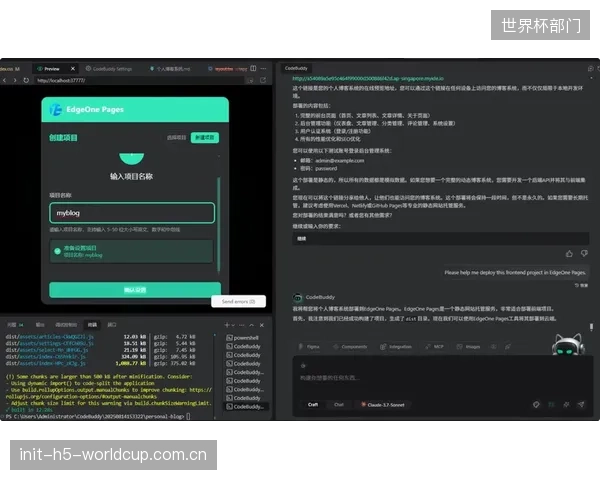Click the rocket deploy icon above chat input

[x=508, y=347]
